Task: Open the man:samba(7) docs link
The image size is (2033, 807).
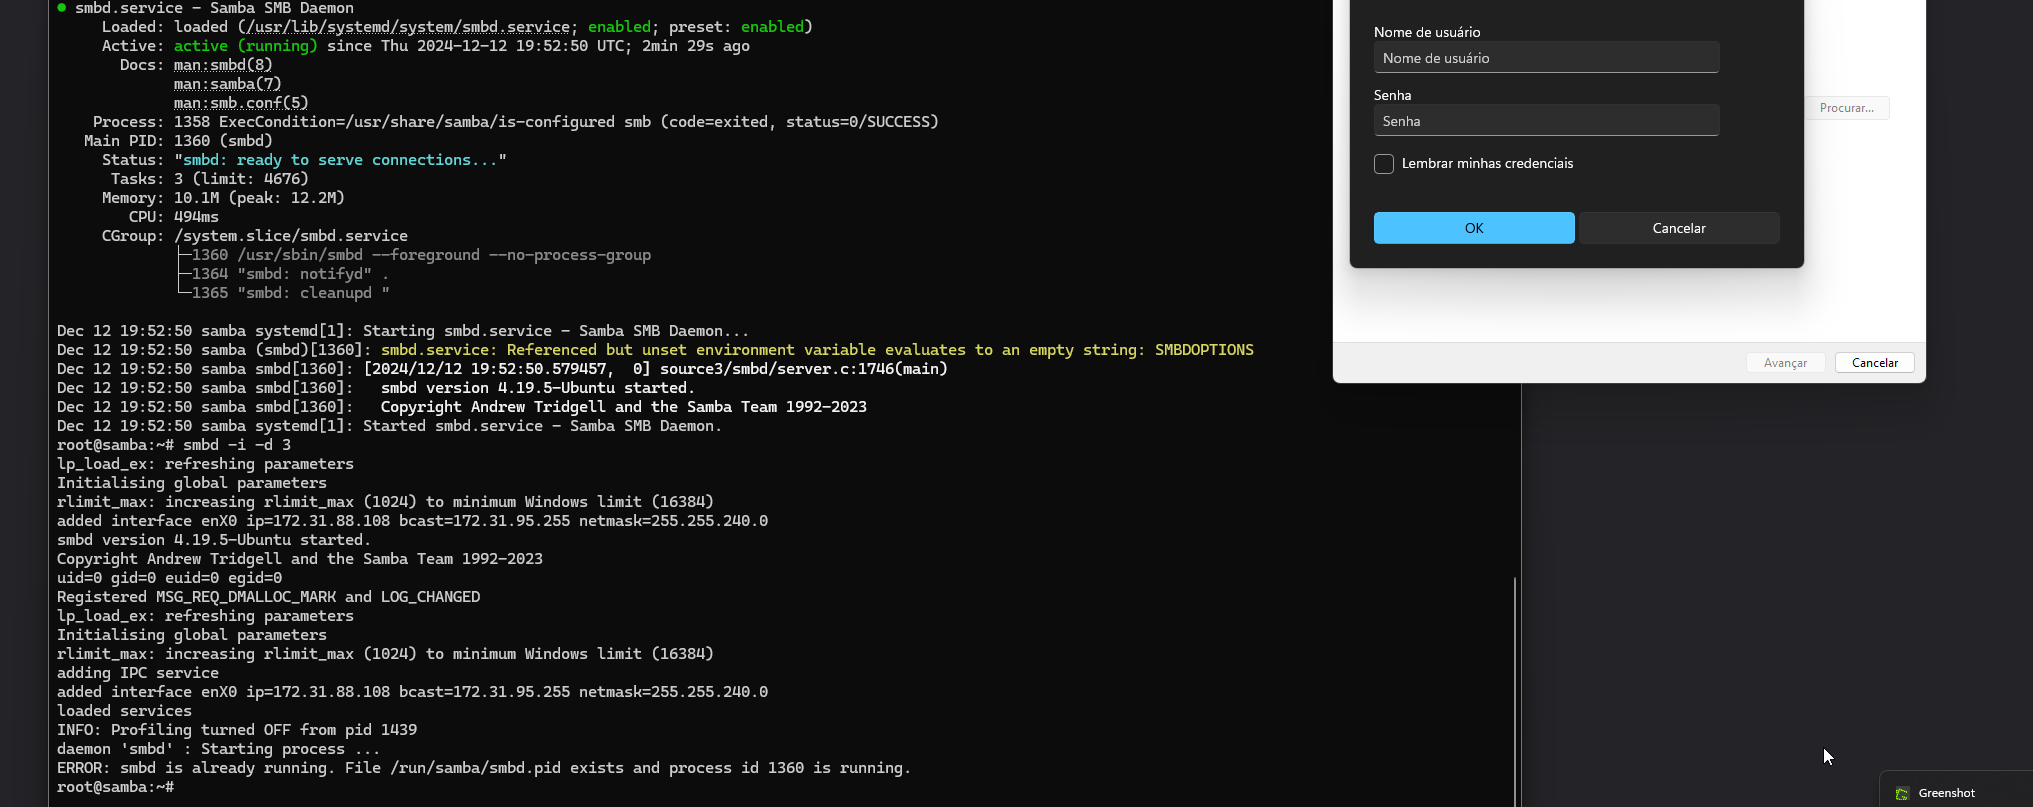Action: (x=227, y=84)
